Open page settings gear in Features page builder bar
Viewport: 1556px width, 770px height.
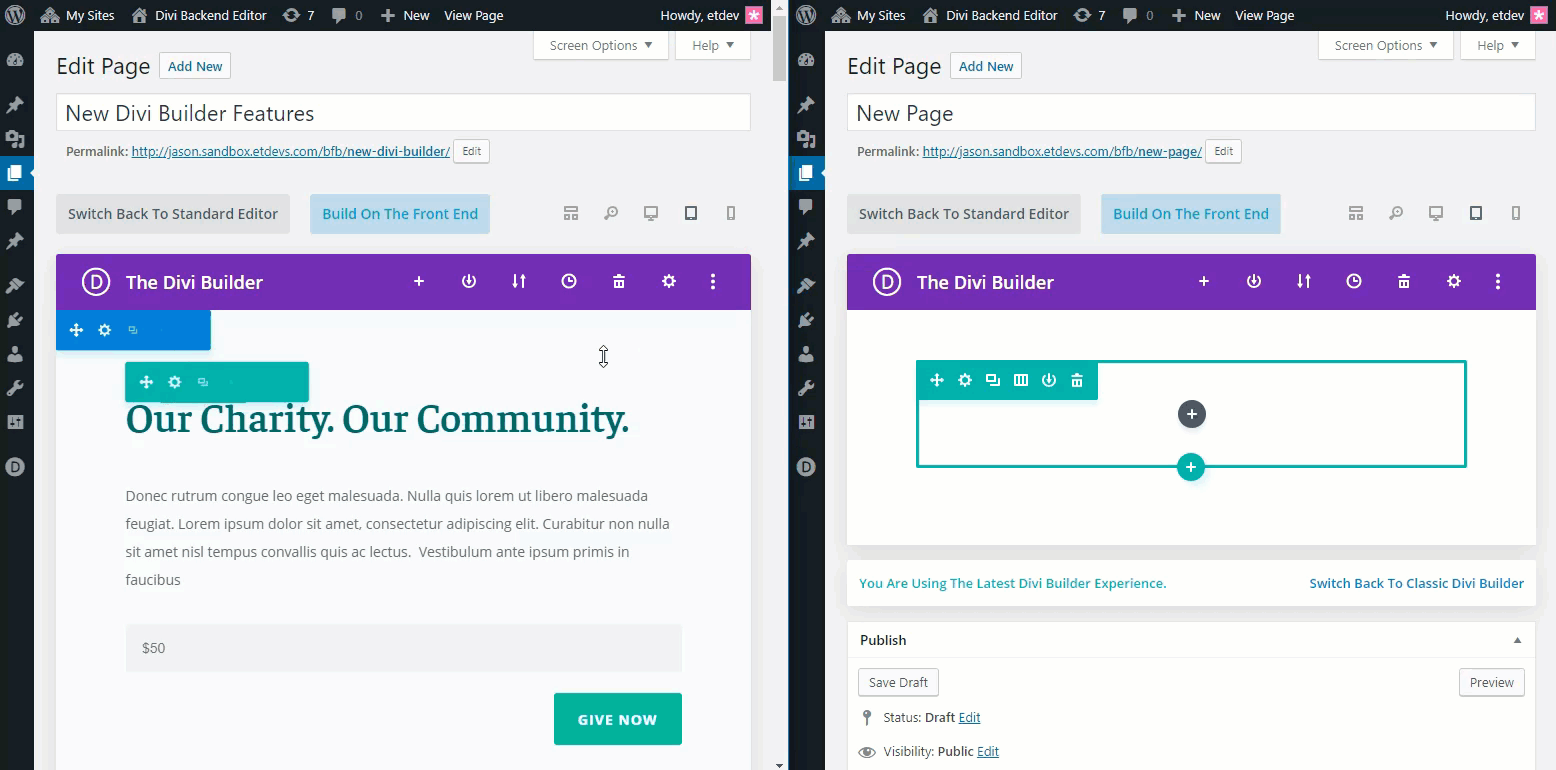click(x=669, y=282)
